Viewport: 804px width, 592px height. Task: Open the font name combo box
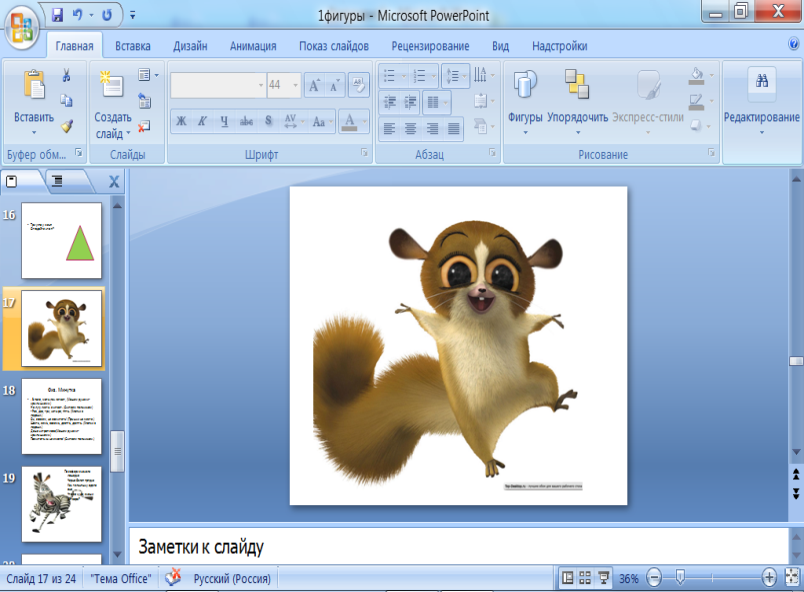[x=217, y=85]
